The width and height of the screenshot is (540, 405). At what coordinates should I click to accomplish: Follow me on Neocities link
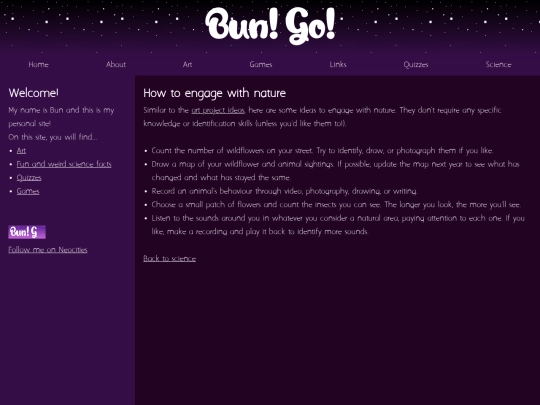48,250
